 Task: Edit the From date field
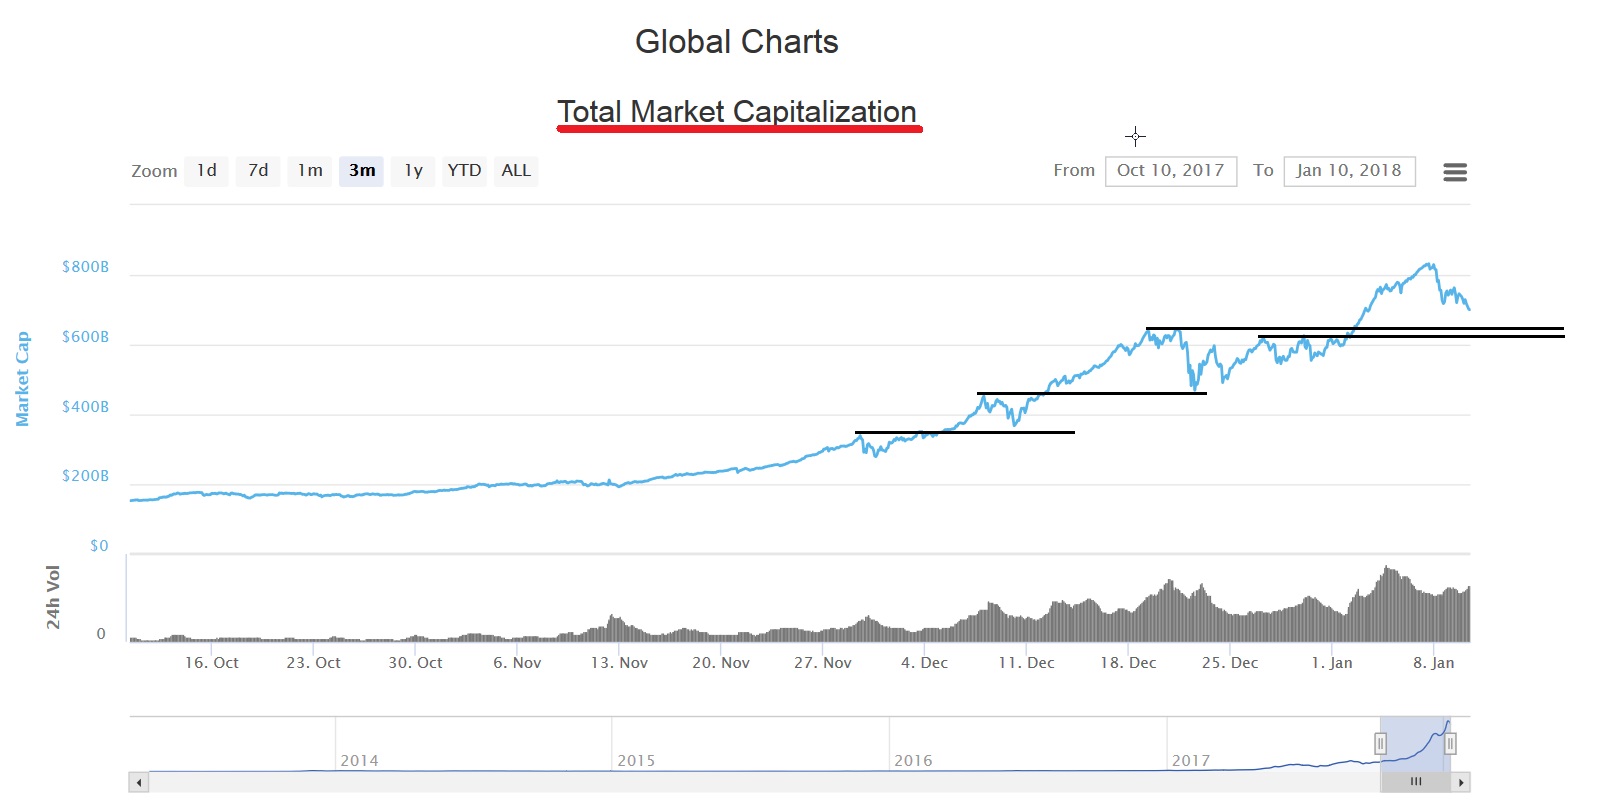pos(1171,171)
